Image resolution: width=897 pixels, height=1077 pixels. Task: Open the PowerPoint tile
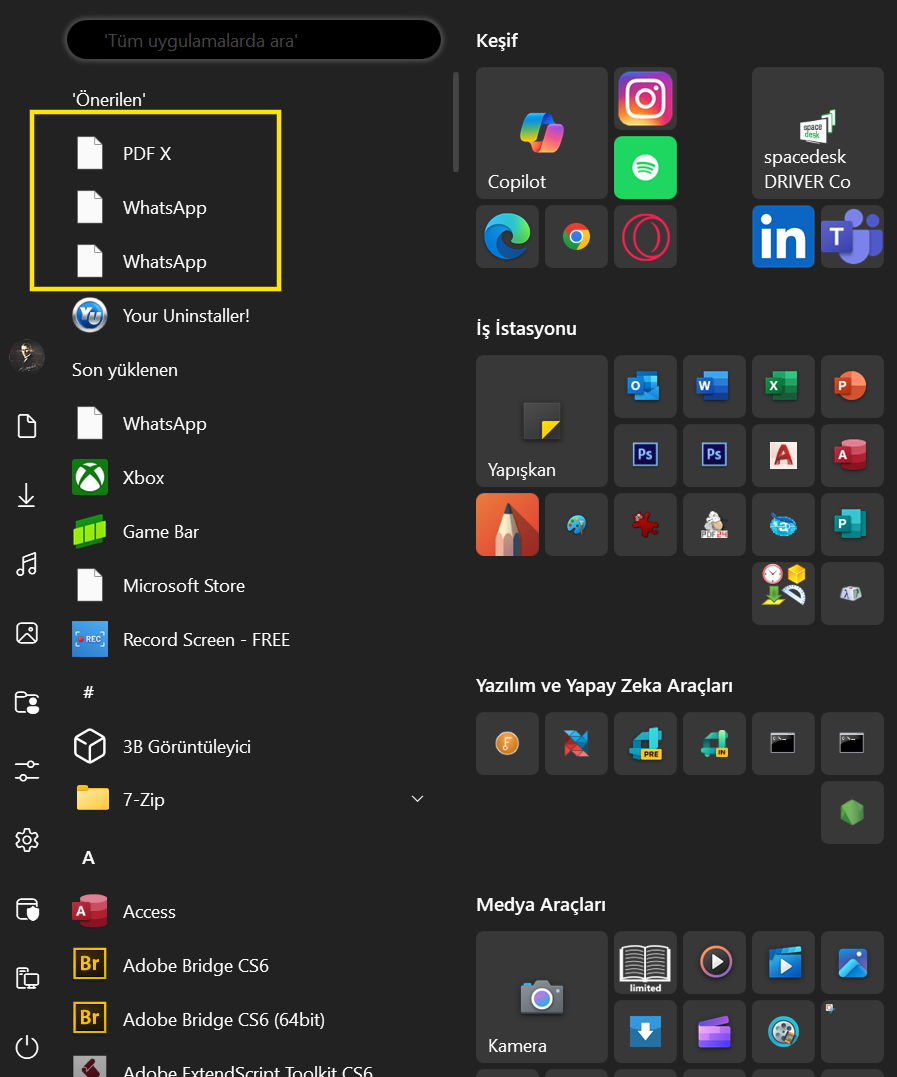852,386
